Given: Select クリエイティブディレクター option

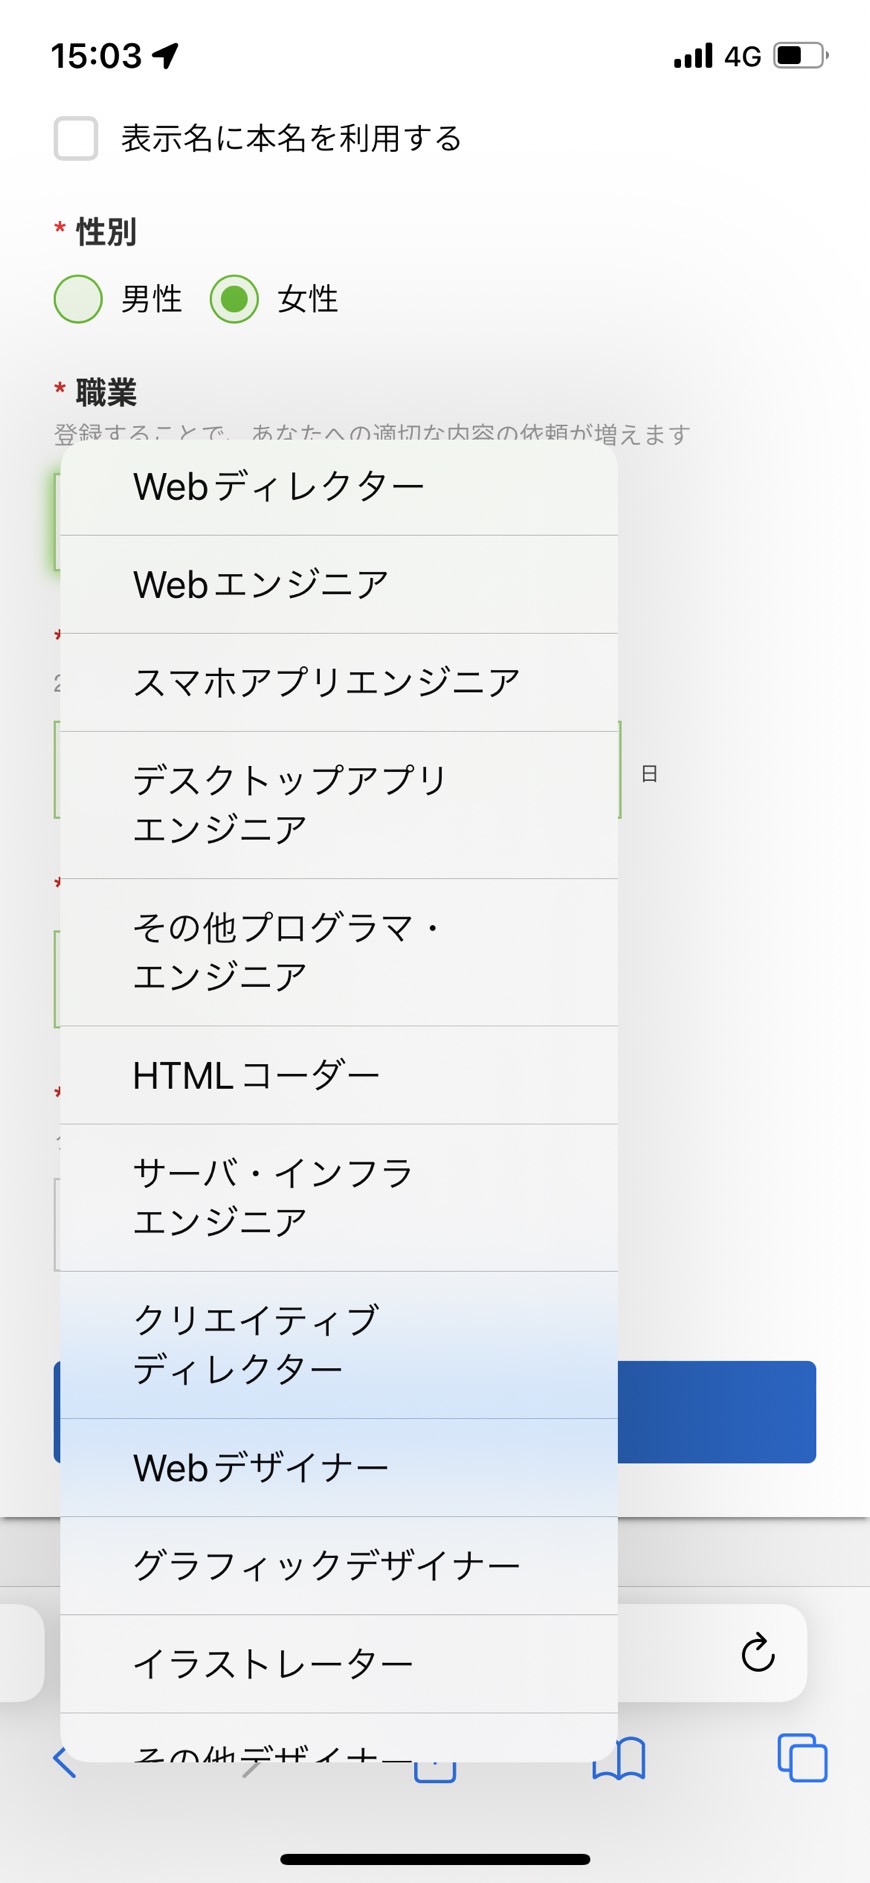Looking at the screenshot, I should (x=339, y=1345).
